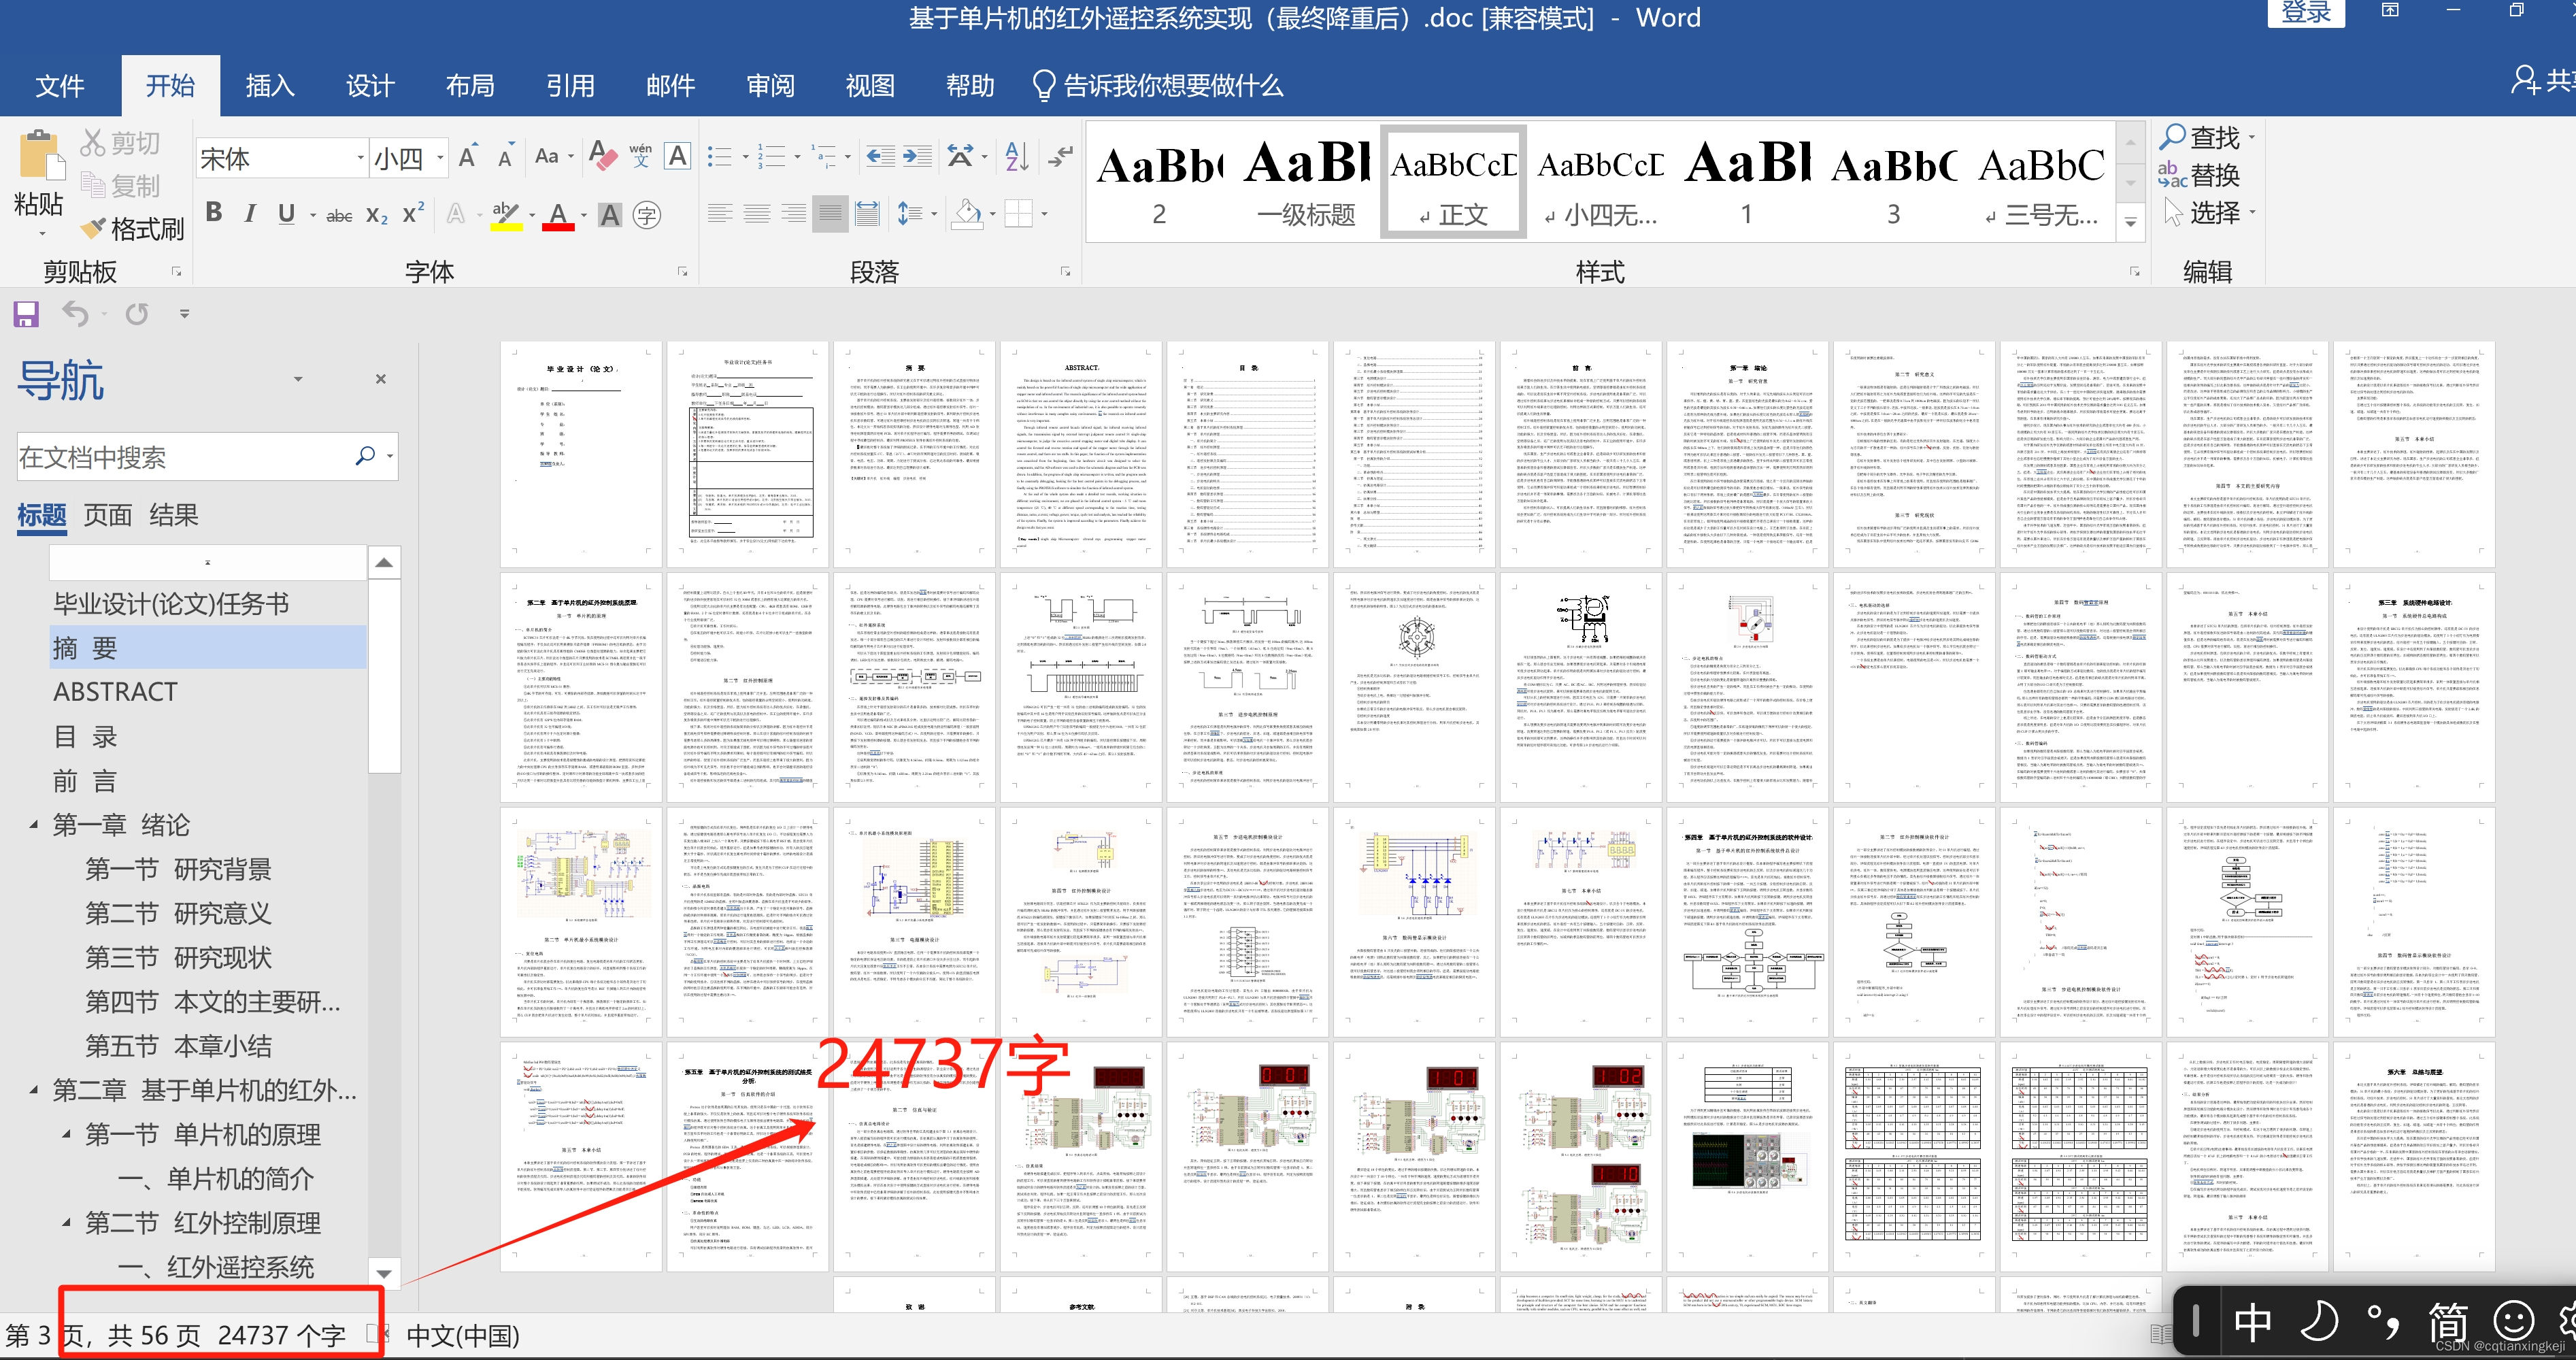Switch to the 设计 (Design) tab

(370, 86)
